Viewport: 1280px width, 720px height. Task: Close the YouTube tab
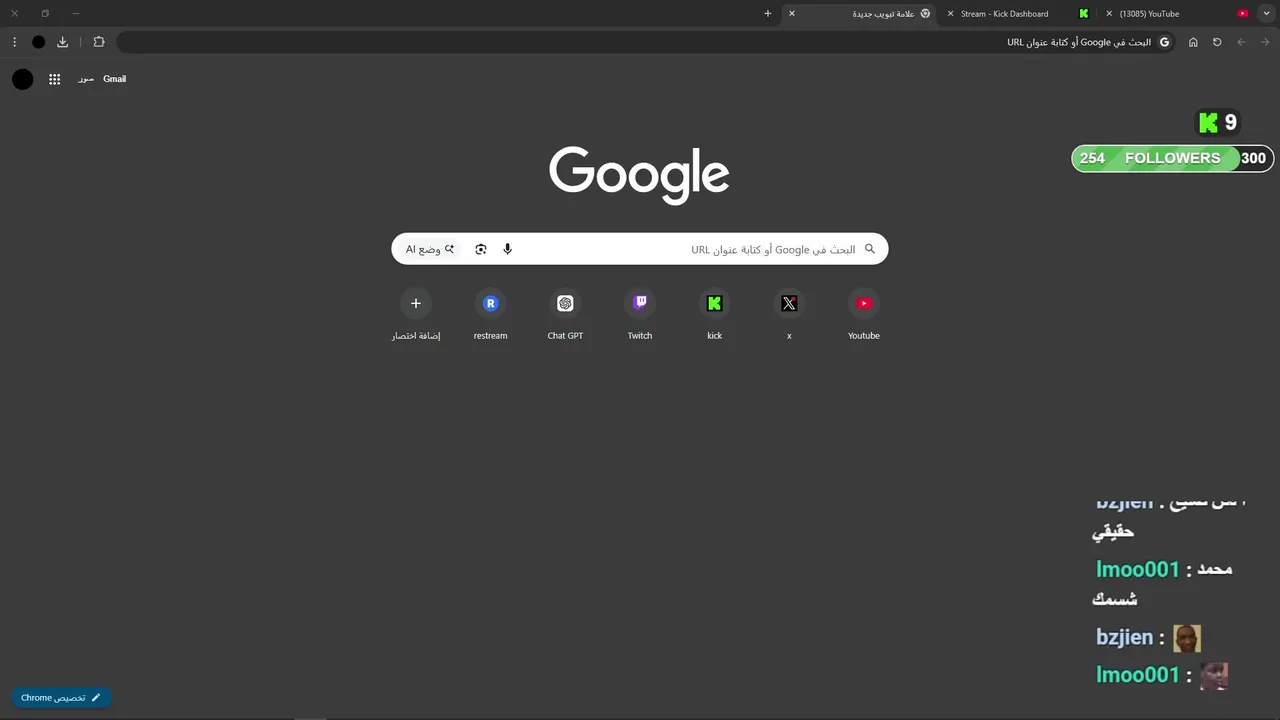[1109, 14]
